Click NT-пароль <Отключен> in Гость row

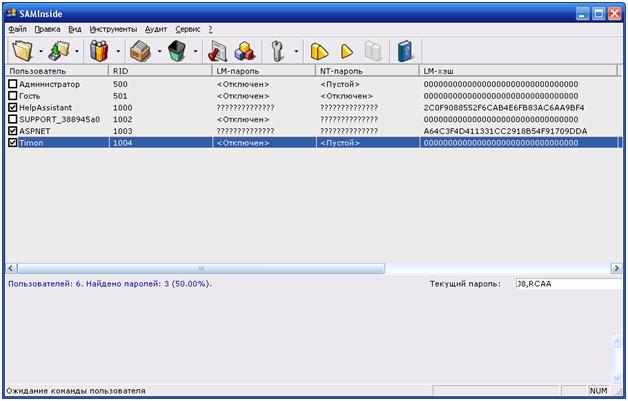(346, 96)
